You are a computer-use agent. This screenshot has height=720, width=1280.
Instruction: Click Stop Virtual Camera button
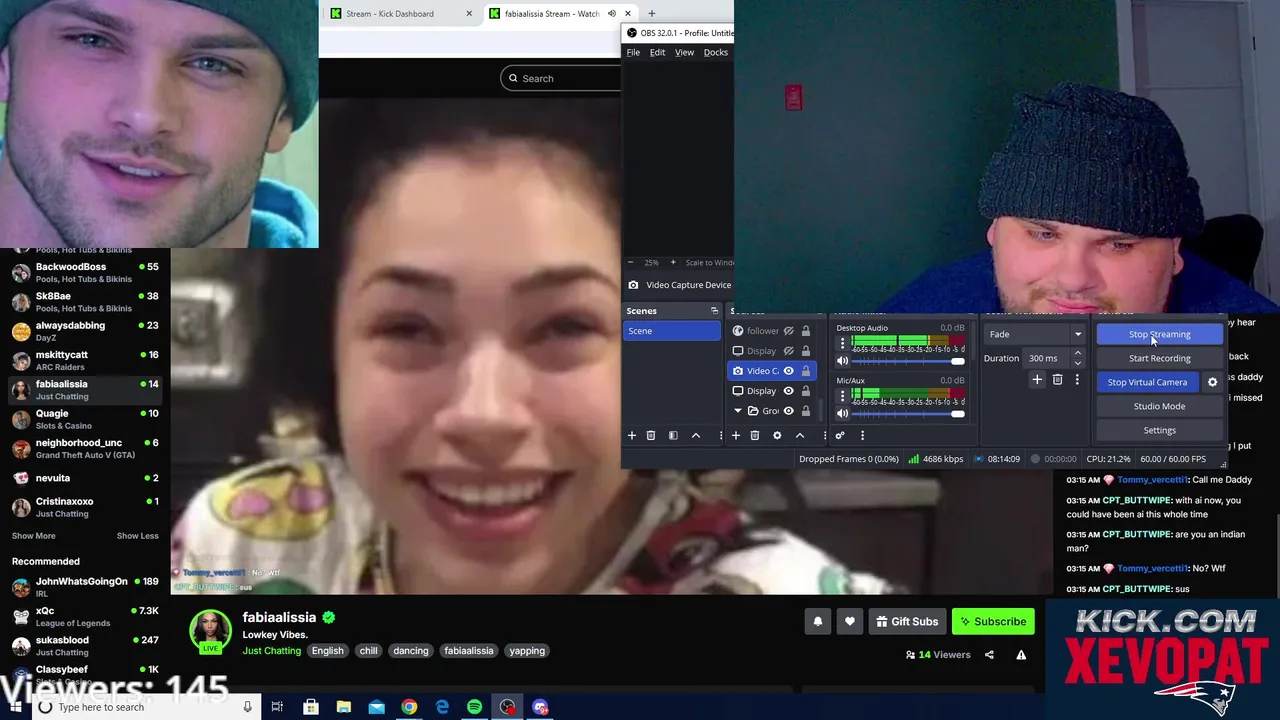coord(1147,382)
